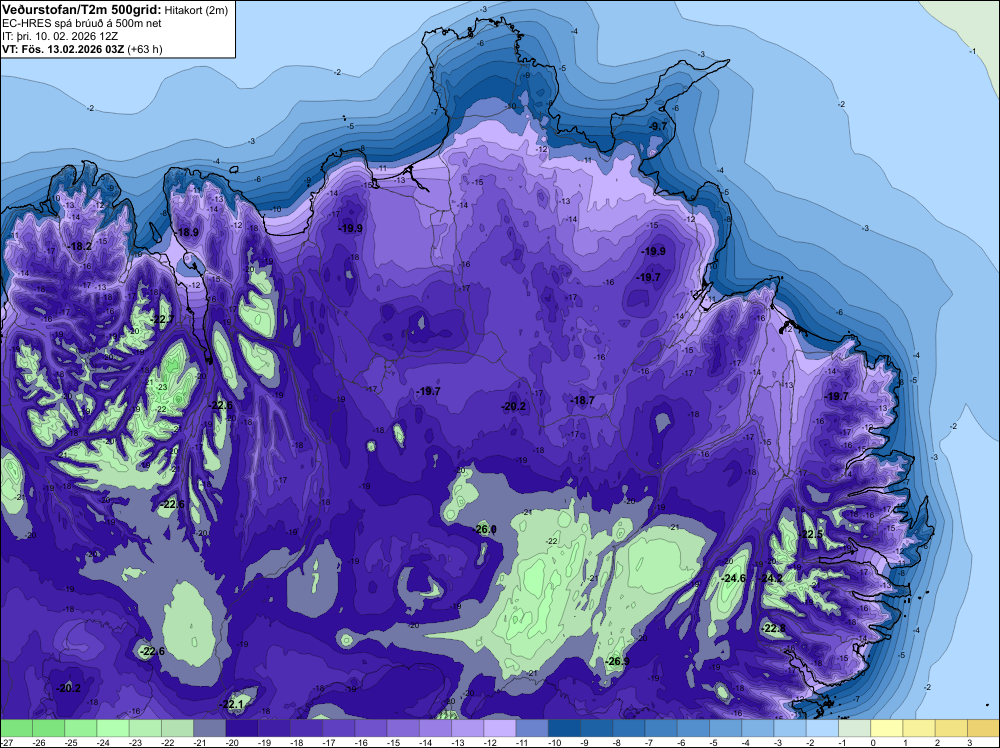
Task: Click the bold -18.2 temperature value
Action: 80,246
